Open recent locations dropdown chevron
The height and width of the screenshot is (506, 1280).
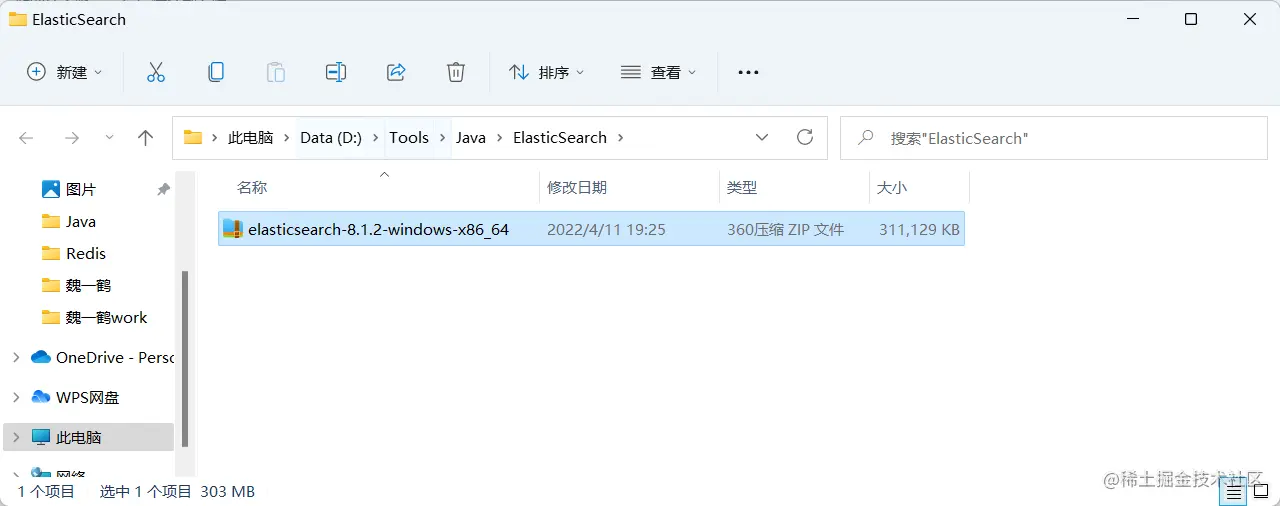click(x=109, y=138)
